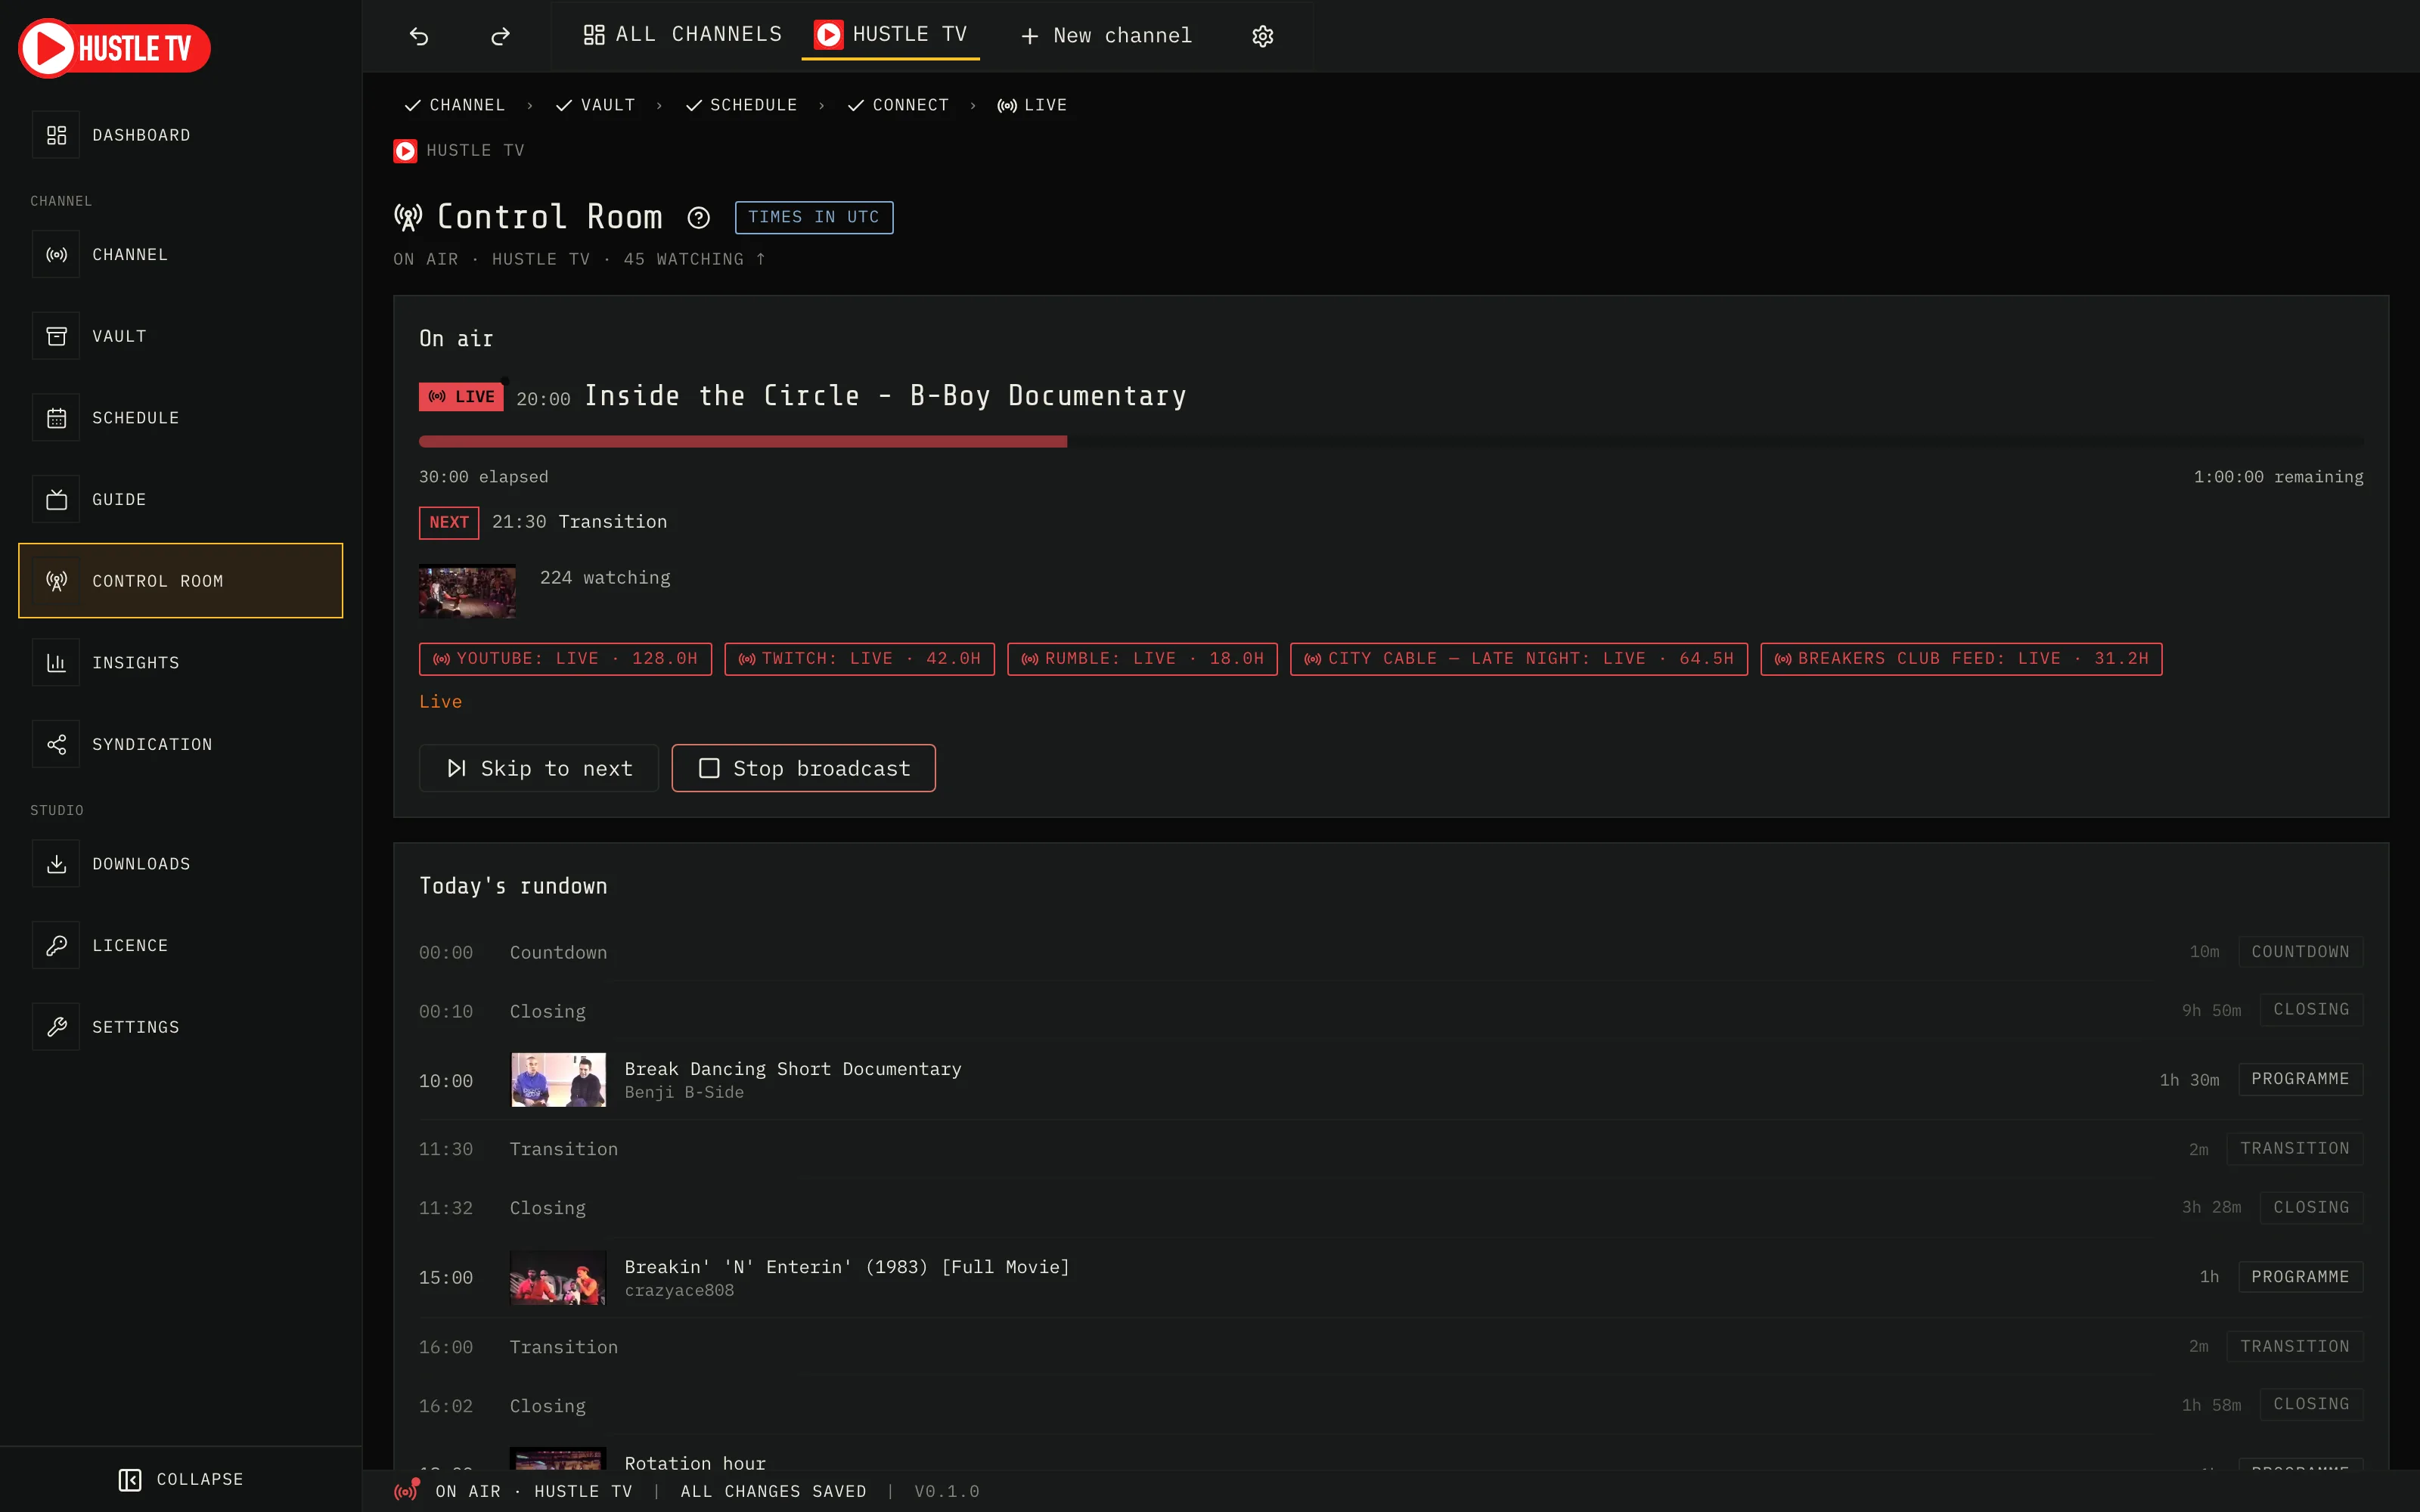Click the YOUTUBE: LIVE 128.0H badge
The image size is (2420, 1512).
[x=565, y=659]
